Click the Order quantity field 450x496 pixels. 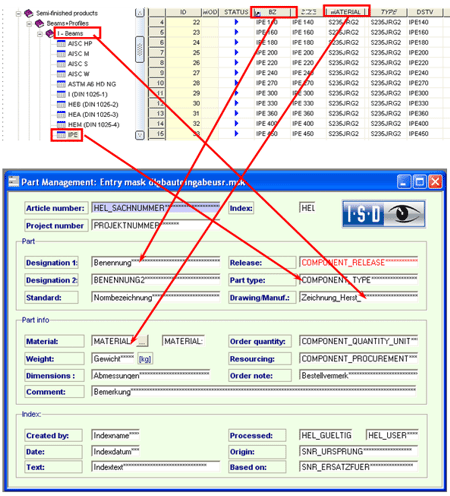click(x=359, y=341)
